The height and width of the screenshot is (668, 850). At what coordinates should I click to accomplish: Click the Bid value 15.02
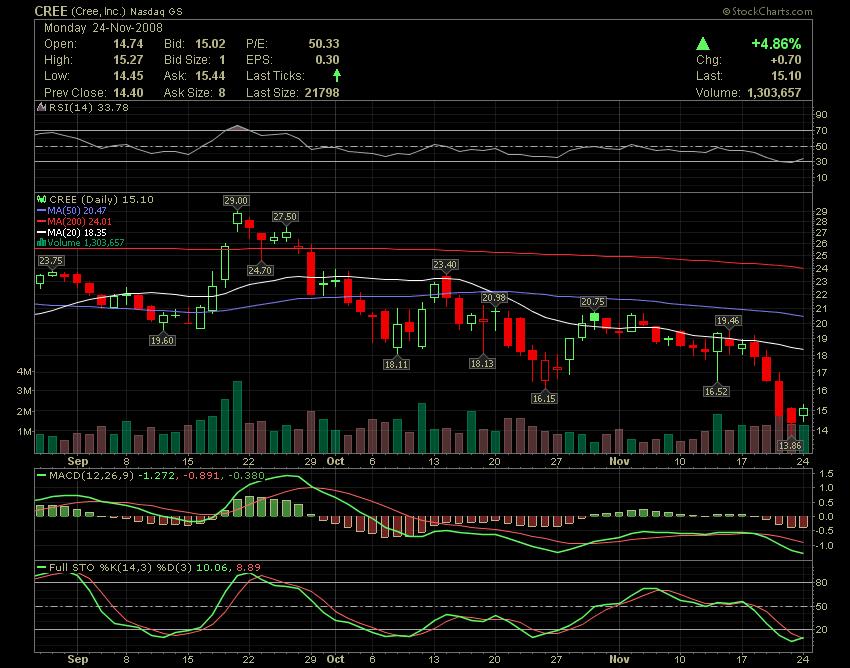tap(210, 44)
